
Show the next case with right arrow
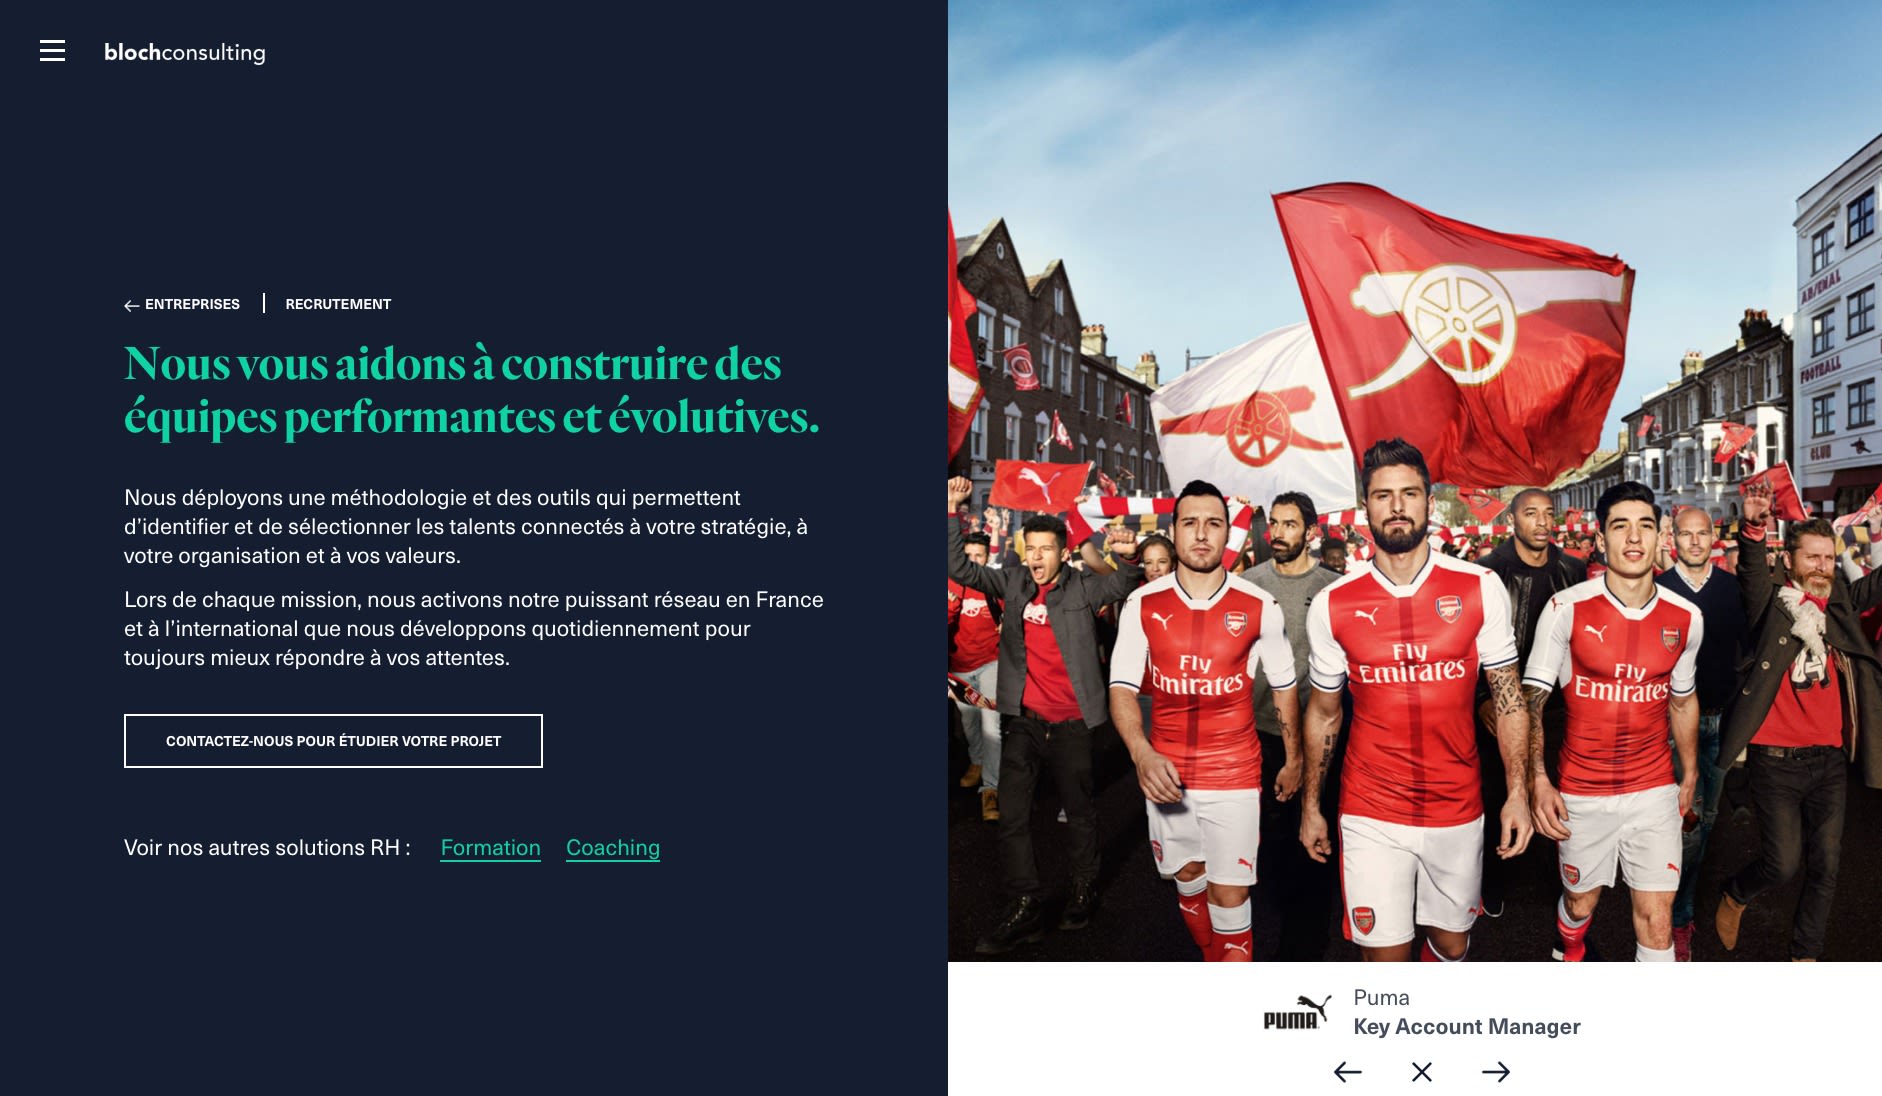tap(1496, 1072)
